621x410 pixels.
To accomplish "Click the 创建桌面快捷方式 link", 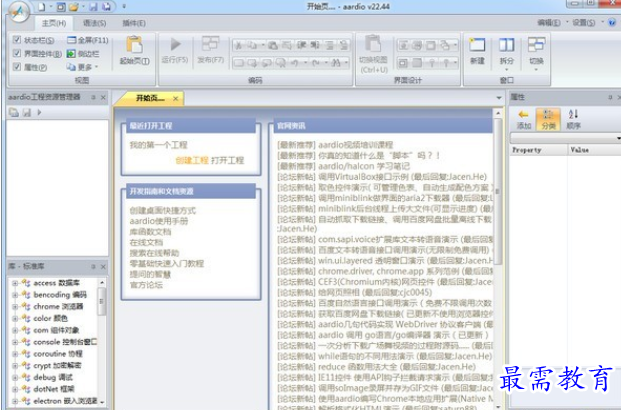I will point(162,210).
